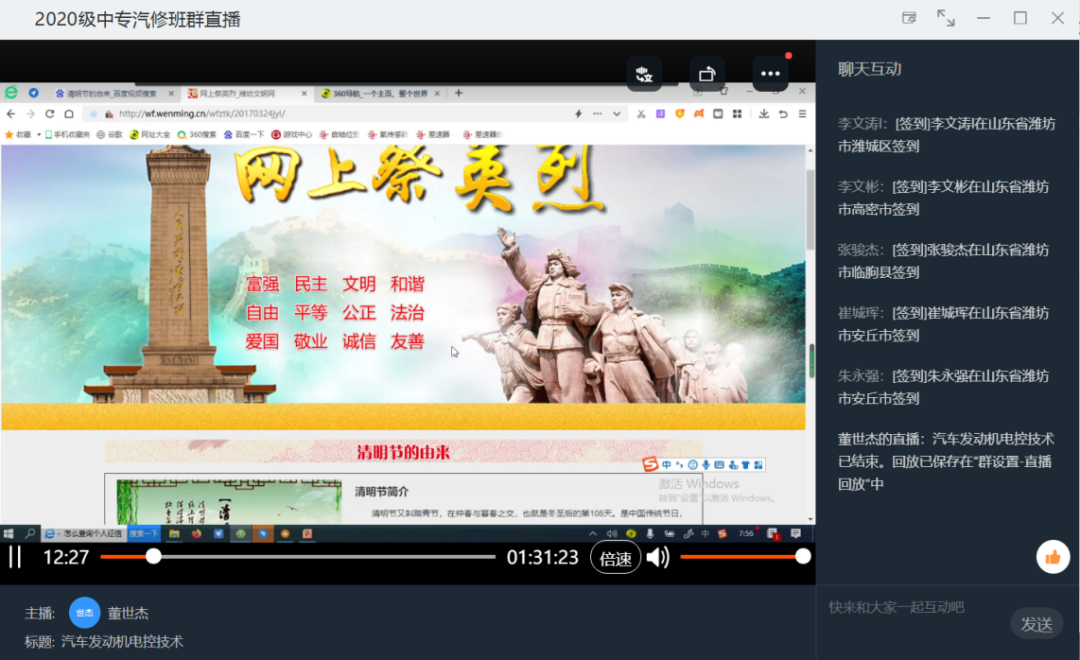Click the Sogou input method S logo
The image size is (1080, 660).
click(x=650, y=465)
